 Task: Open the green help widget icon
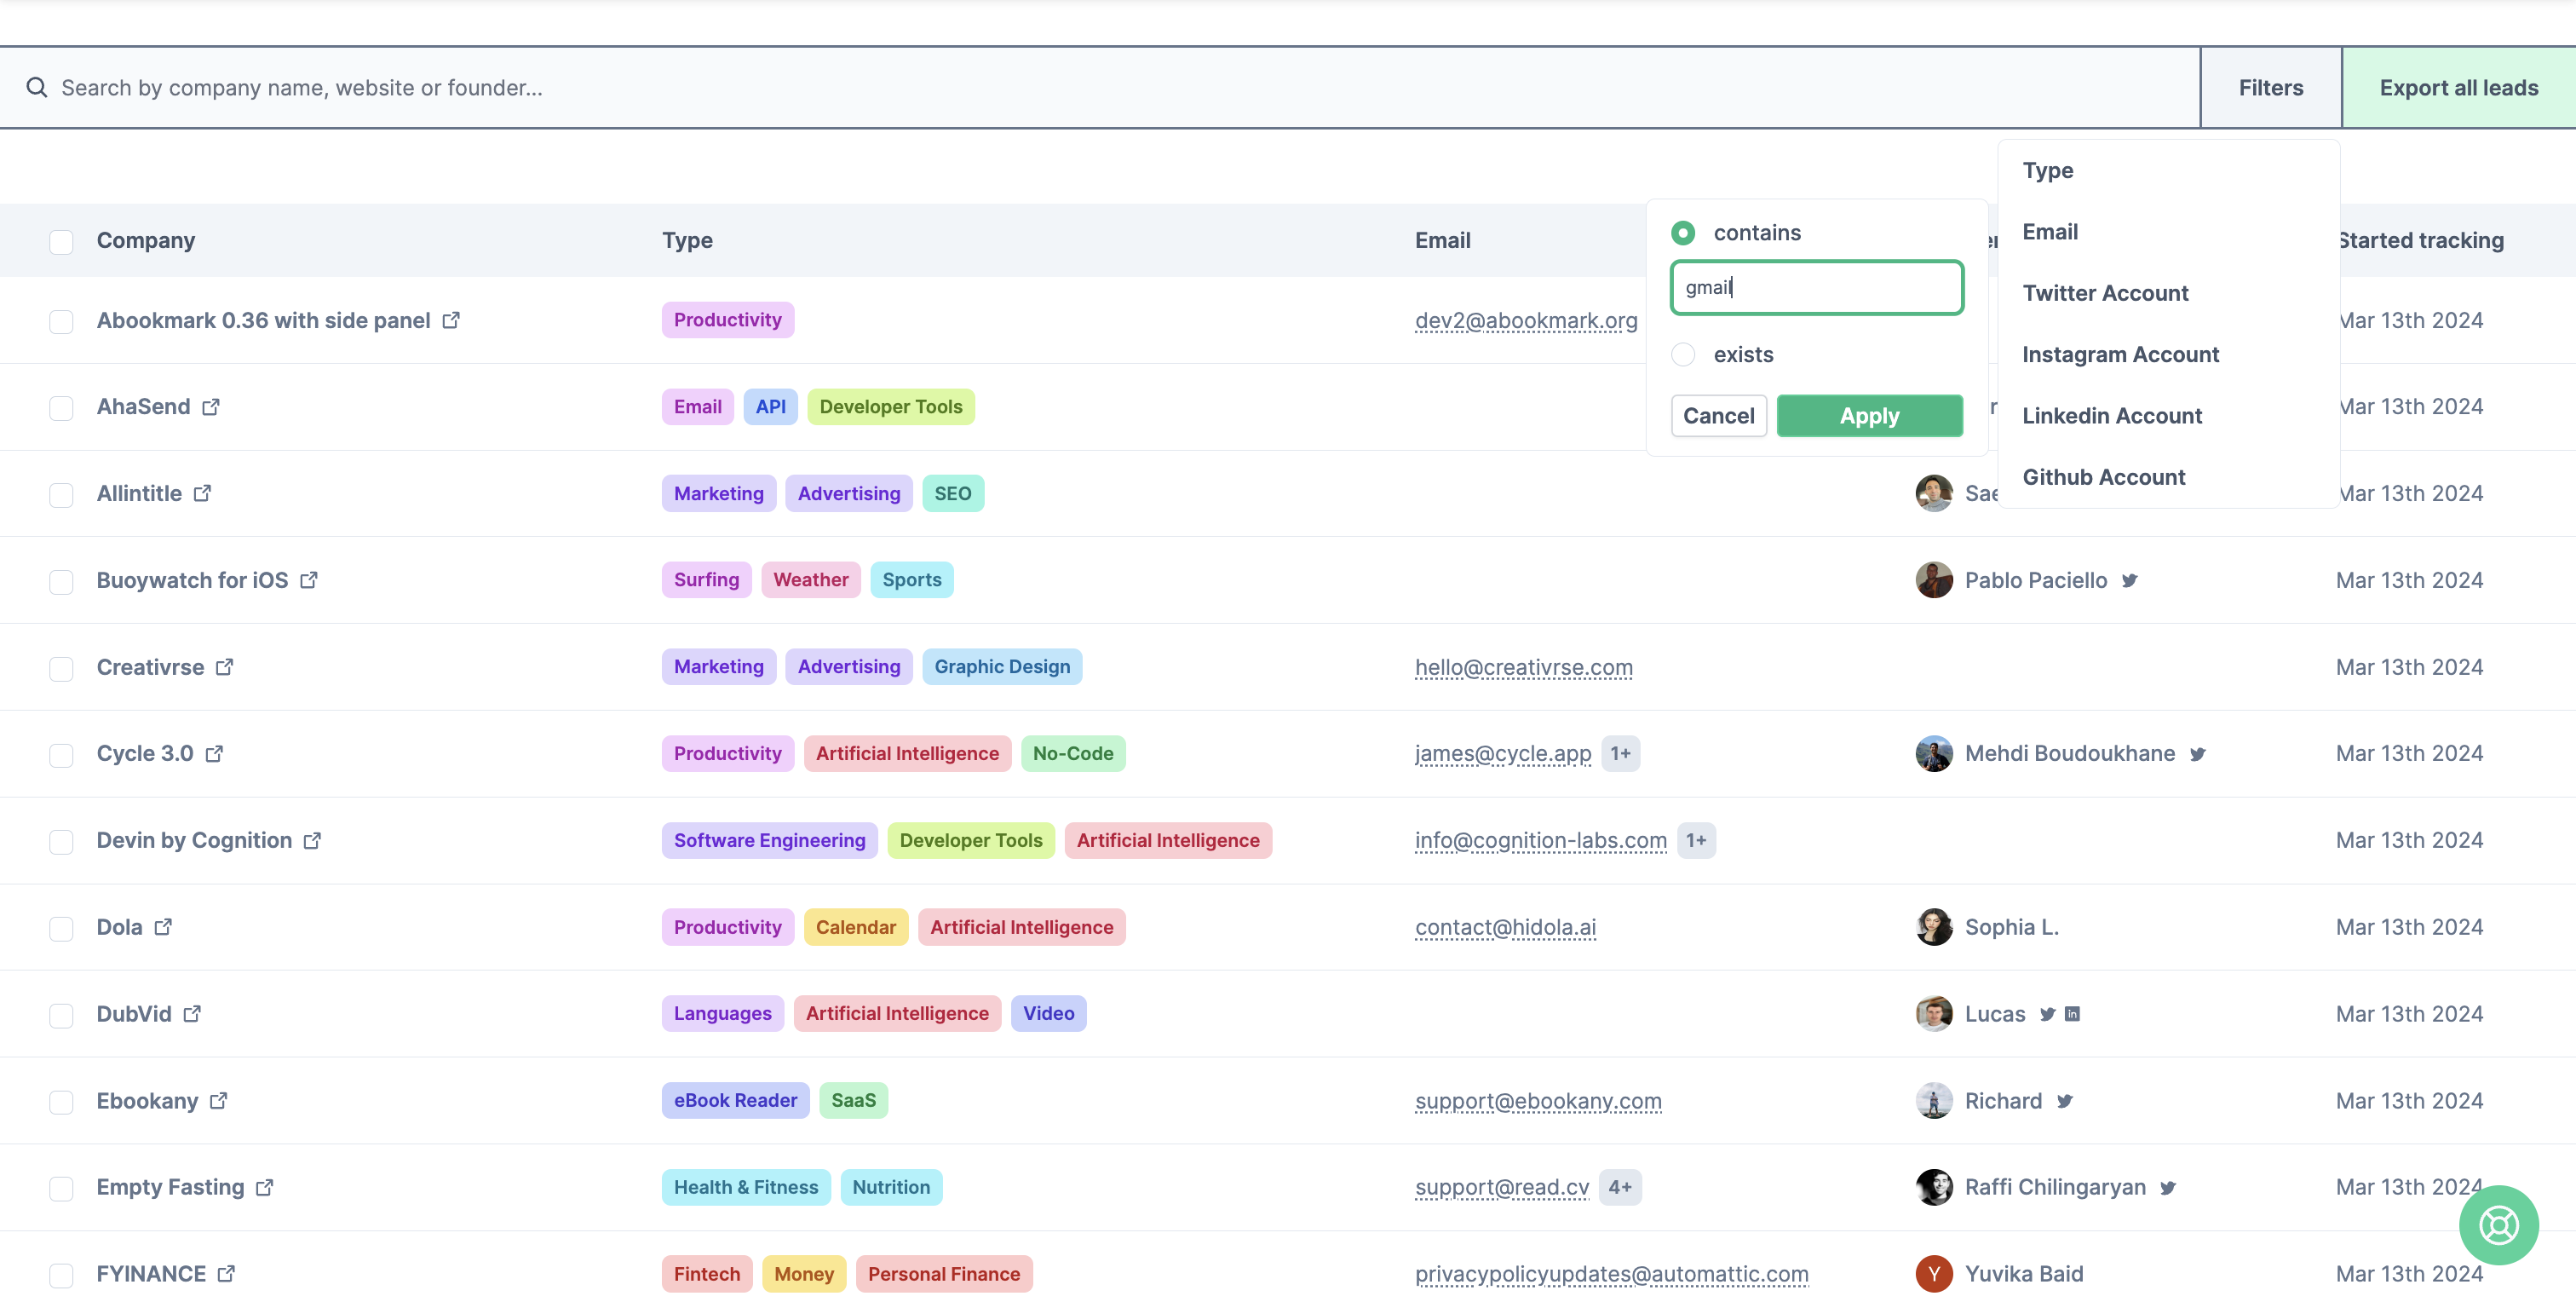tap(2498, 1225)
